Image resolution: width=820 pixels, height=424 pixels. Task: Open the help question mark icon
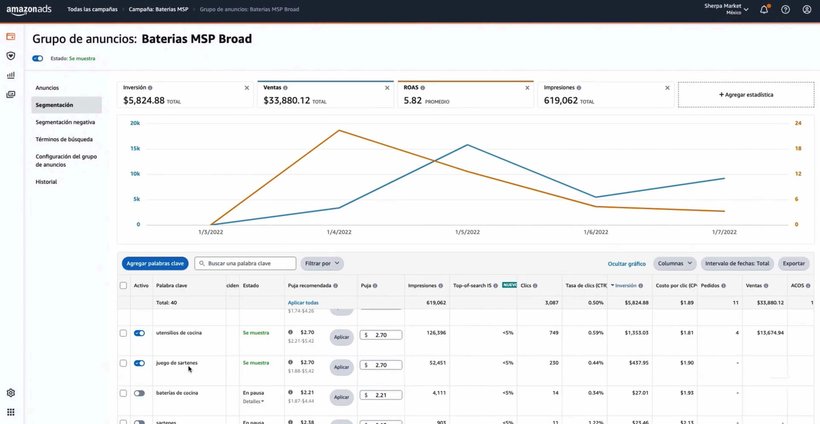coord(785,9)
